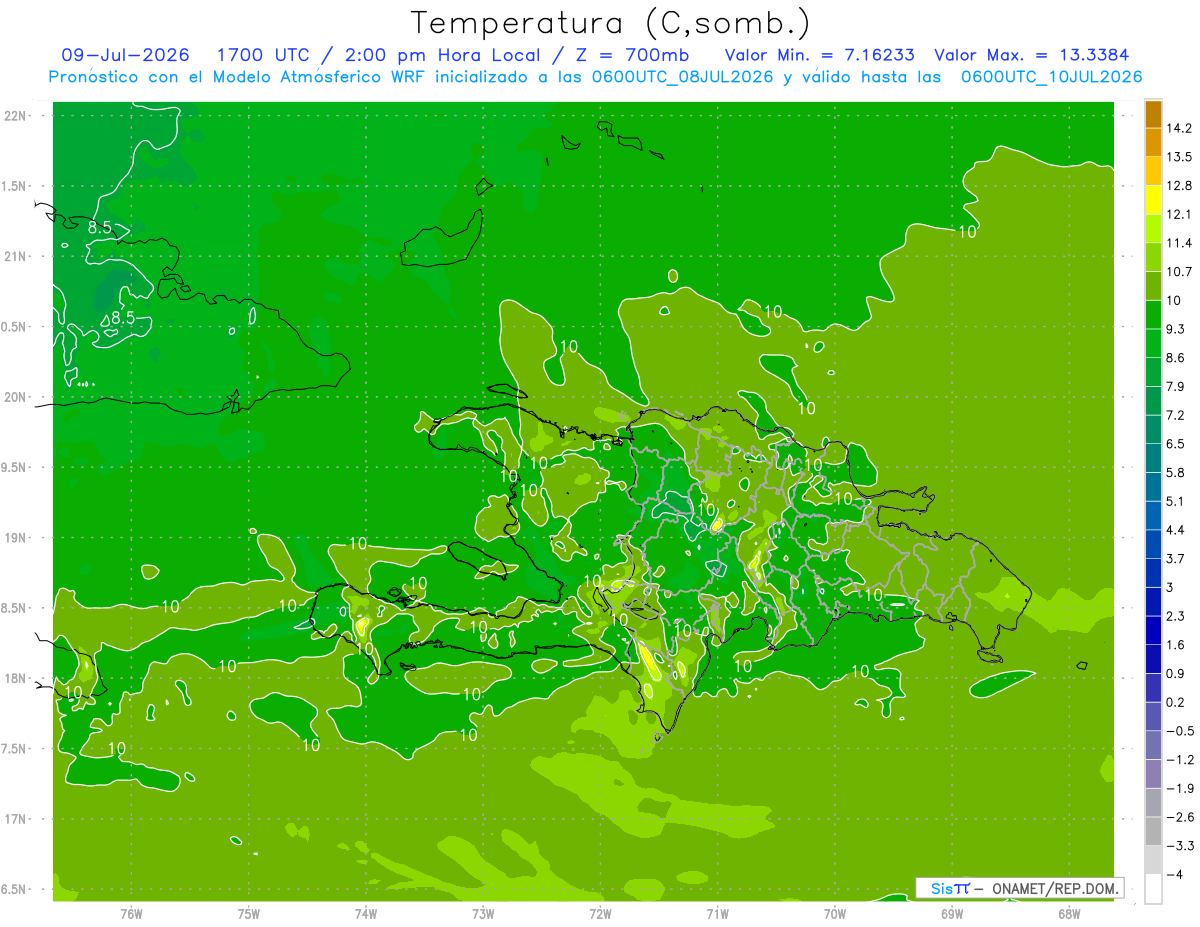This screenshot has width=1200, height=927.
Task: Click the 9.3 value on the color scale
Action: click(x=1175, y=329)
